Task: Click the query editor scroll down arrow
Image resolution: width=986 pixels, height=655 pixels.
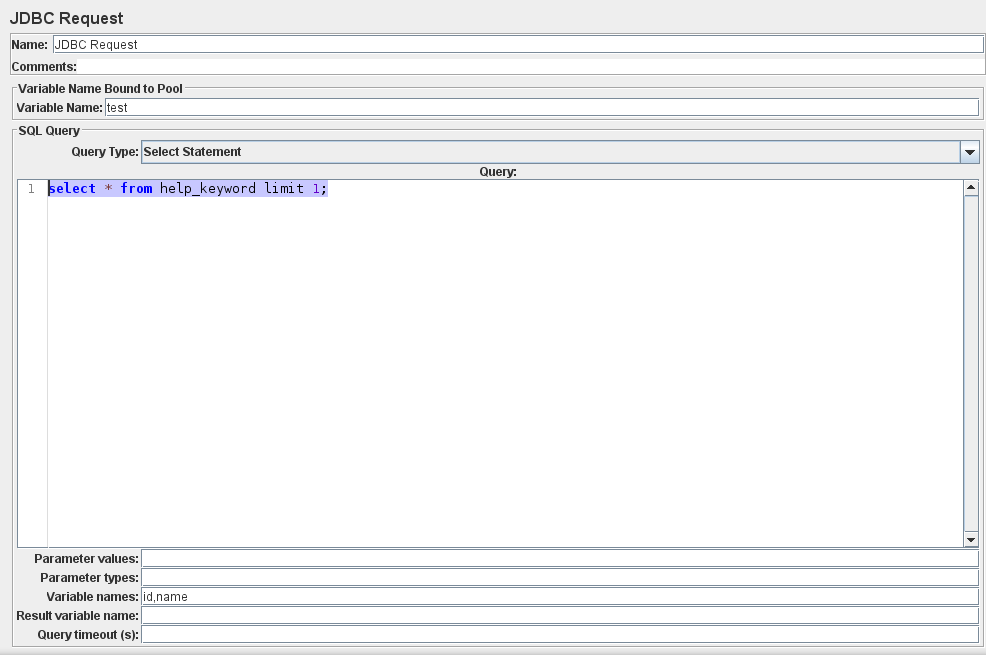Action: point(970,539)
